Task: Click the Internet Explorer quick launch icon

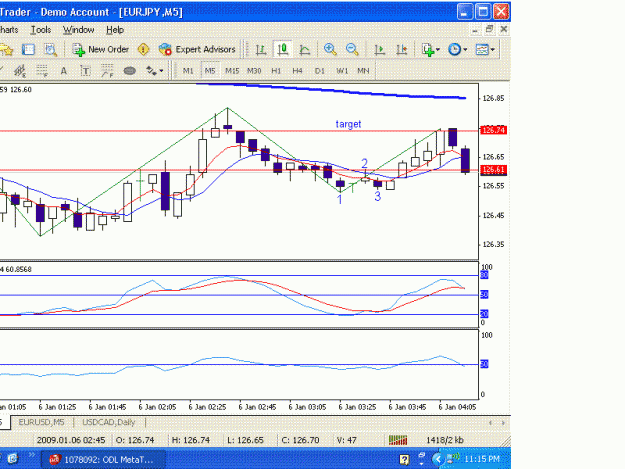Action: point(13,459)
